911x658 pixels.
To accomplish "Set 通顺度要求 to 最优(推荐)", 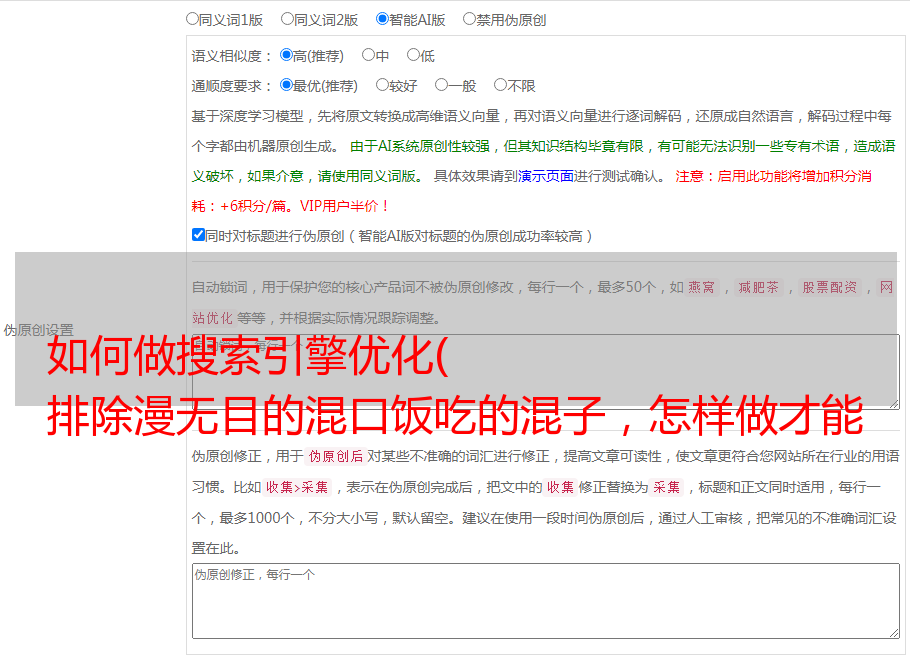I will (286, 86).
